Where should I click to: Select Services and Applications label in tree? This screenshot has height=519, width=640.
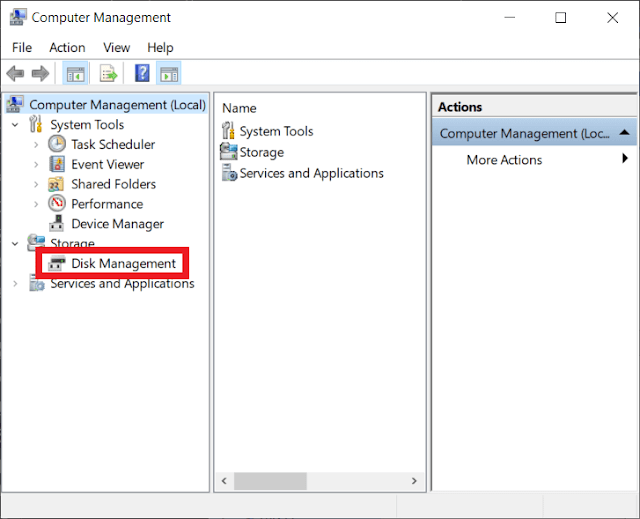[x=122, y=284]
